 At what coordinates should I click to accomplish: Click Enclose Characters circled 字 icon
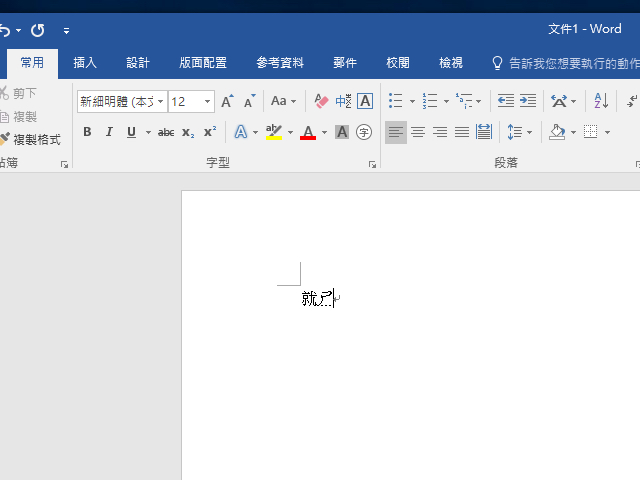tap(364, 132)
